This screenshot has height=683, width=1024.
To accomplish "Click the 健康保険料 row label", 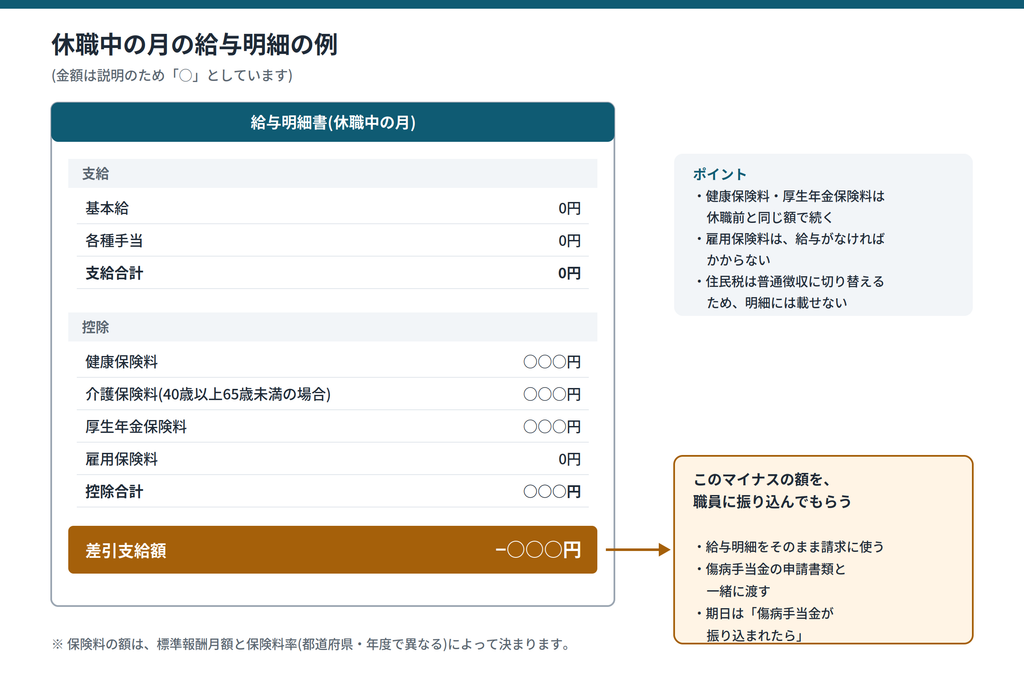I will tap(121, 362).
